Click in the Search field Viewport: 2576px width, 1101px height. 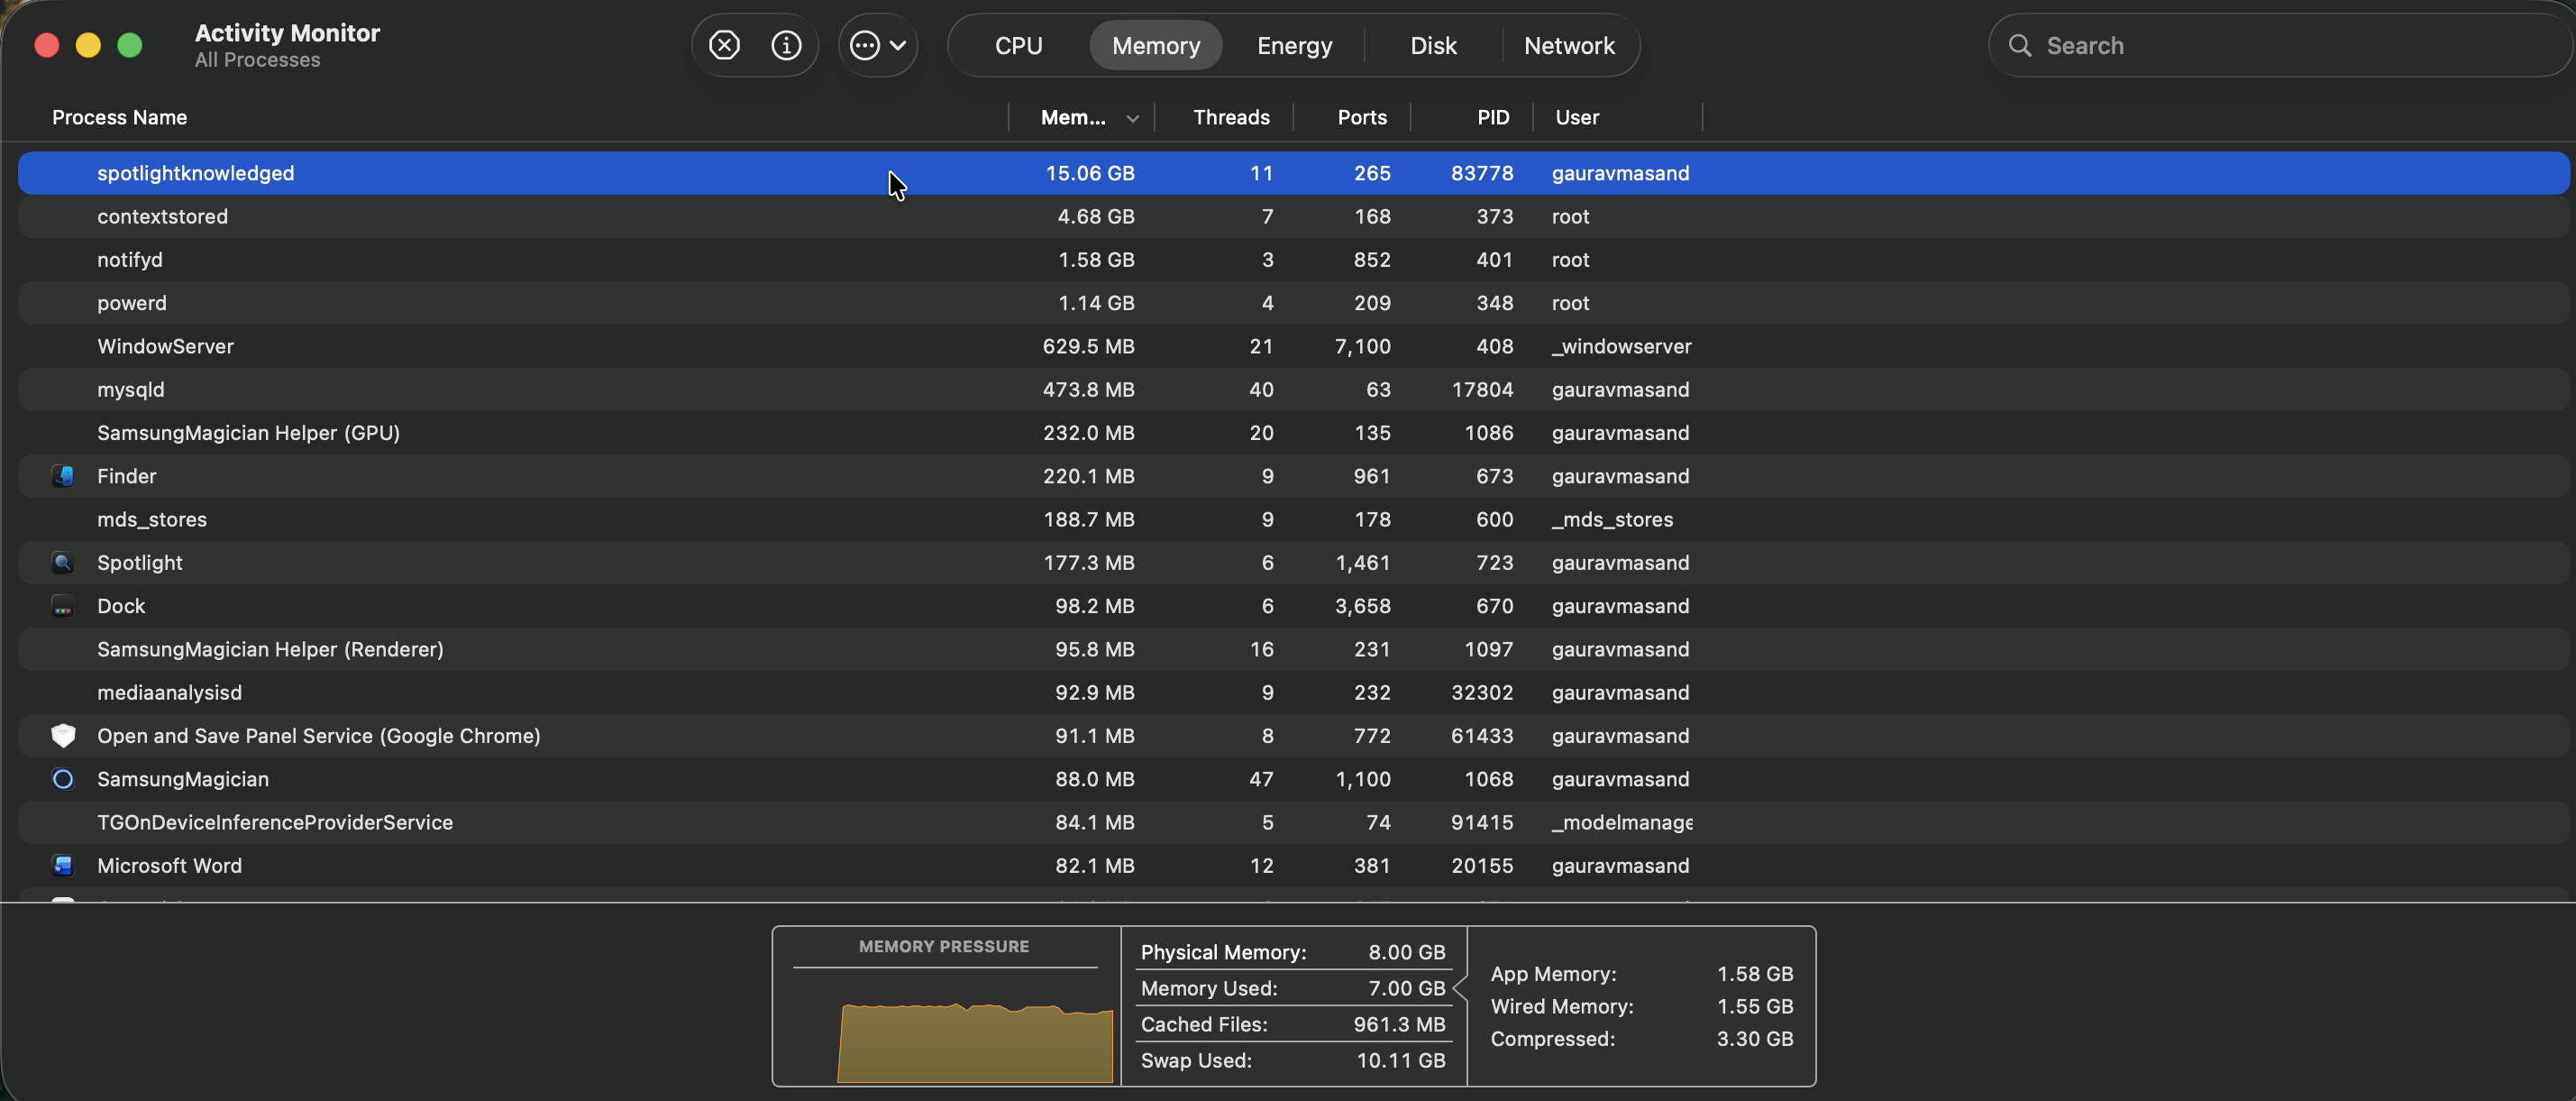coord(2290,45)
